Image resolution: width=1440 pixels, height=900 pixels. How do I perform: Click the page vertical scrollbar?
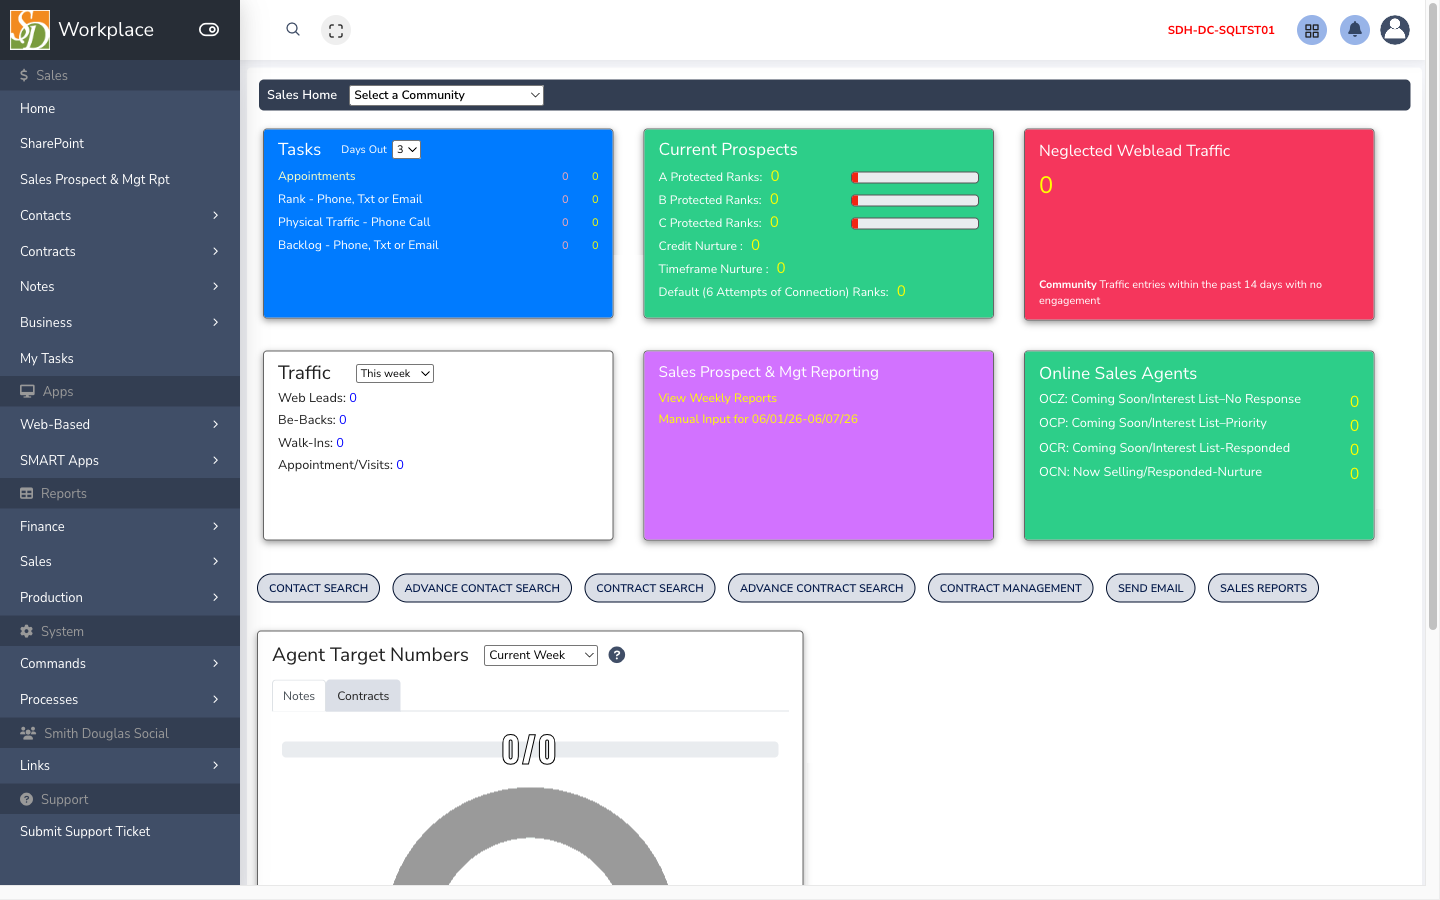(1433, 318)
